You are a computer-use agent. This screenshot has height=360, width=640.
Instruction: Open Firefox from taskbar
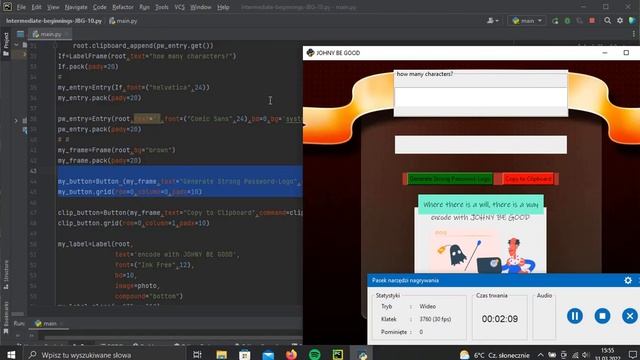[x=291, y=355]
